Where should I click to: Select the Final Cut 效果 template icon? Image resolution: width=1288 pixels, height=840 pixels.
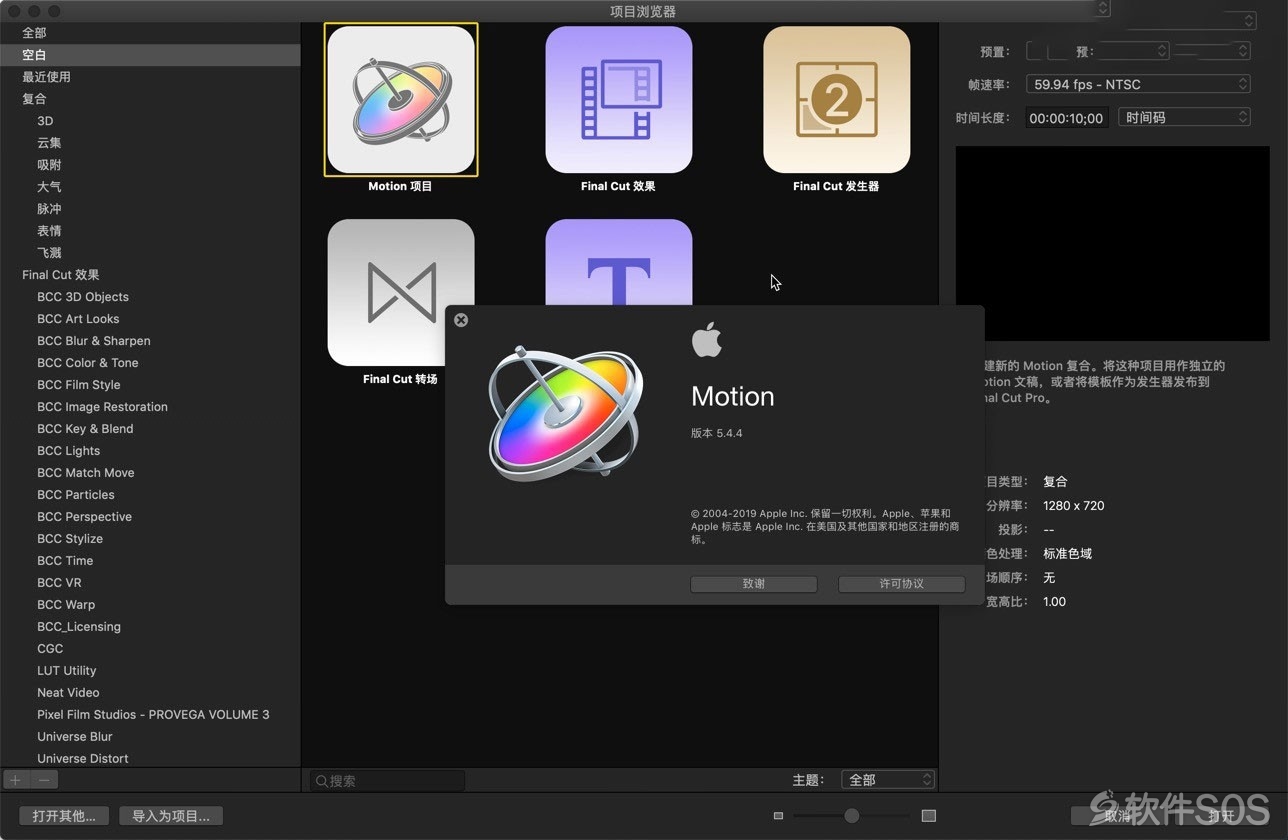(x=619, y=100)
